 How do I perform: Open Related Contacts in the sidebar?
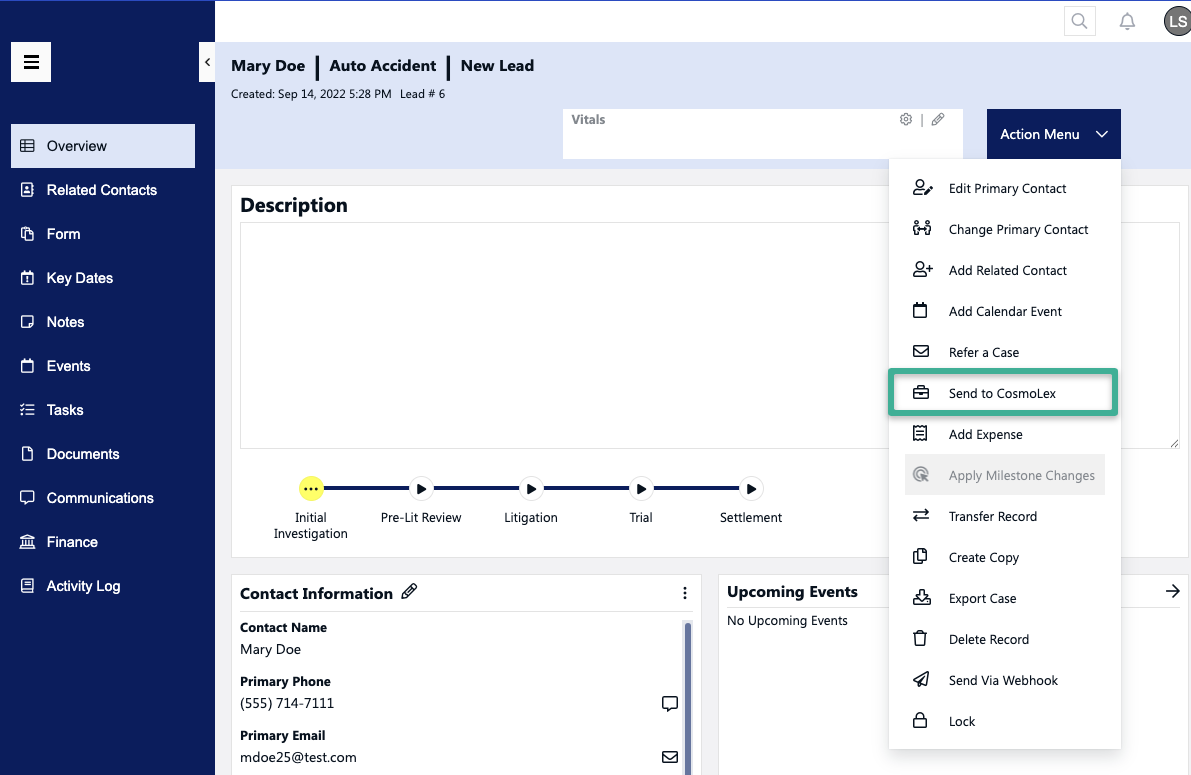coord(103,190)
